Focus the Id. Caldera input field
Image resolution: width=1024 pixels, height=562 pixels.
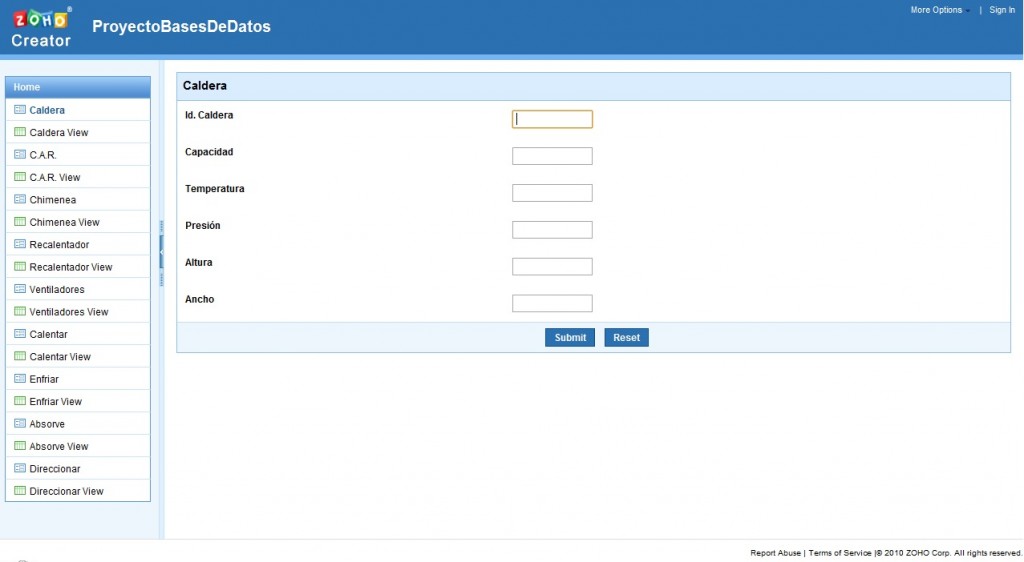(x=552, y=119)
